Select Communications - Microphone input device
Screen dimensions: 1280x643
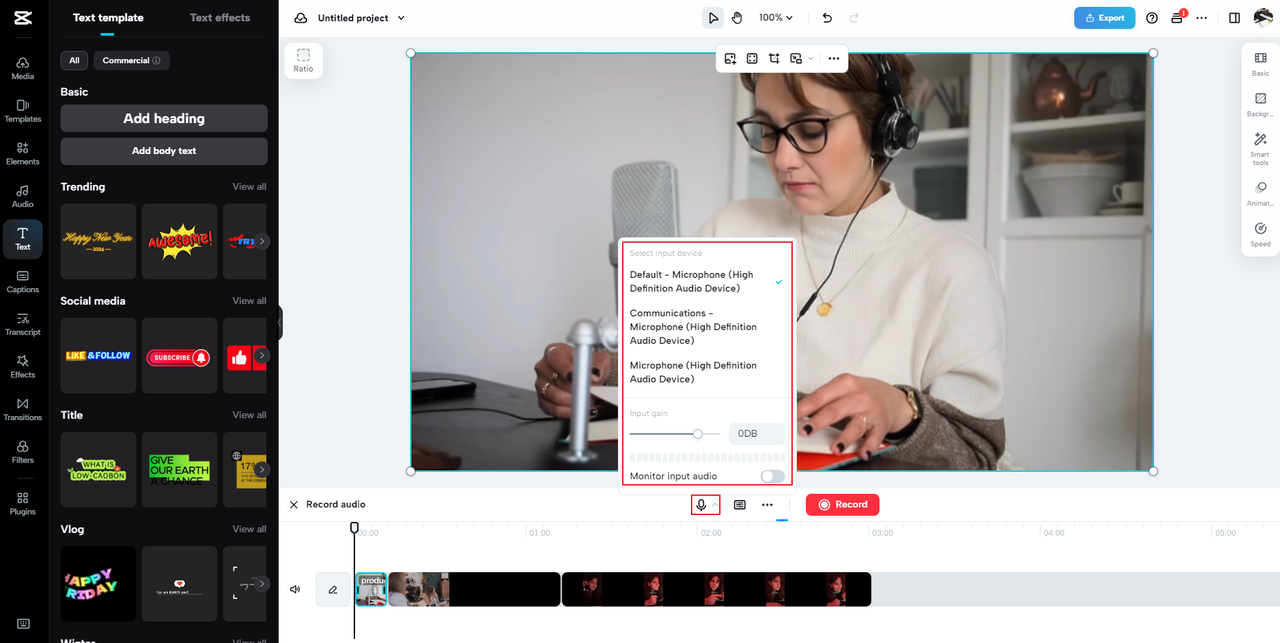[x=706, y=327]
